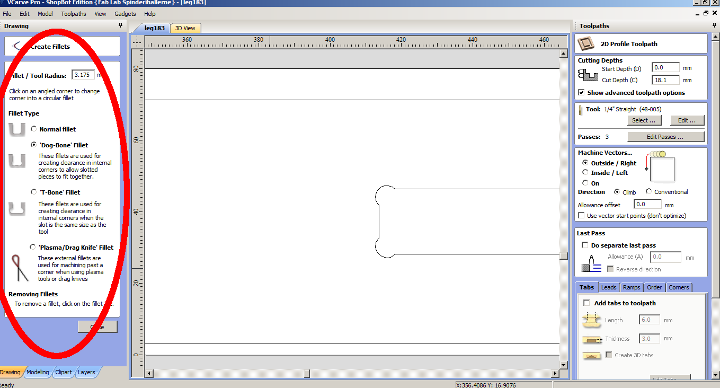Switch to the leg1&1 drawing tab
This screenshot has width=720, height=388.
[154, 28]
